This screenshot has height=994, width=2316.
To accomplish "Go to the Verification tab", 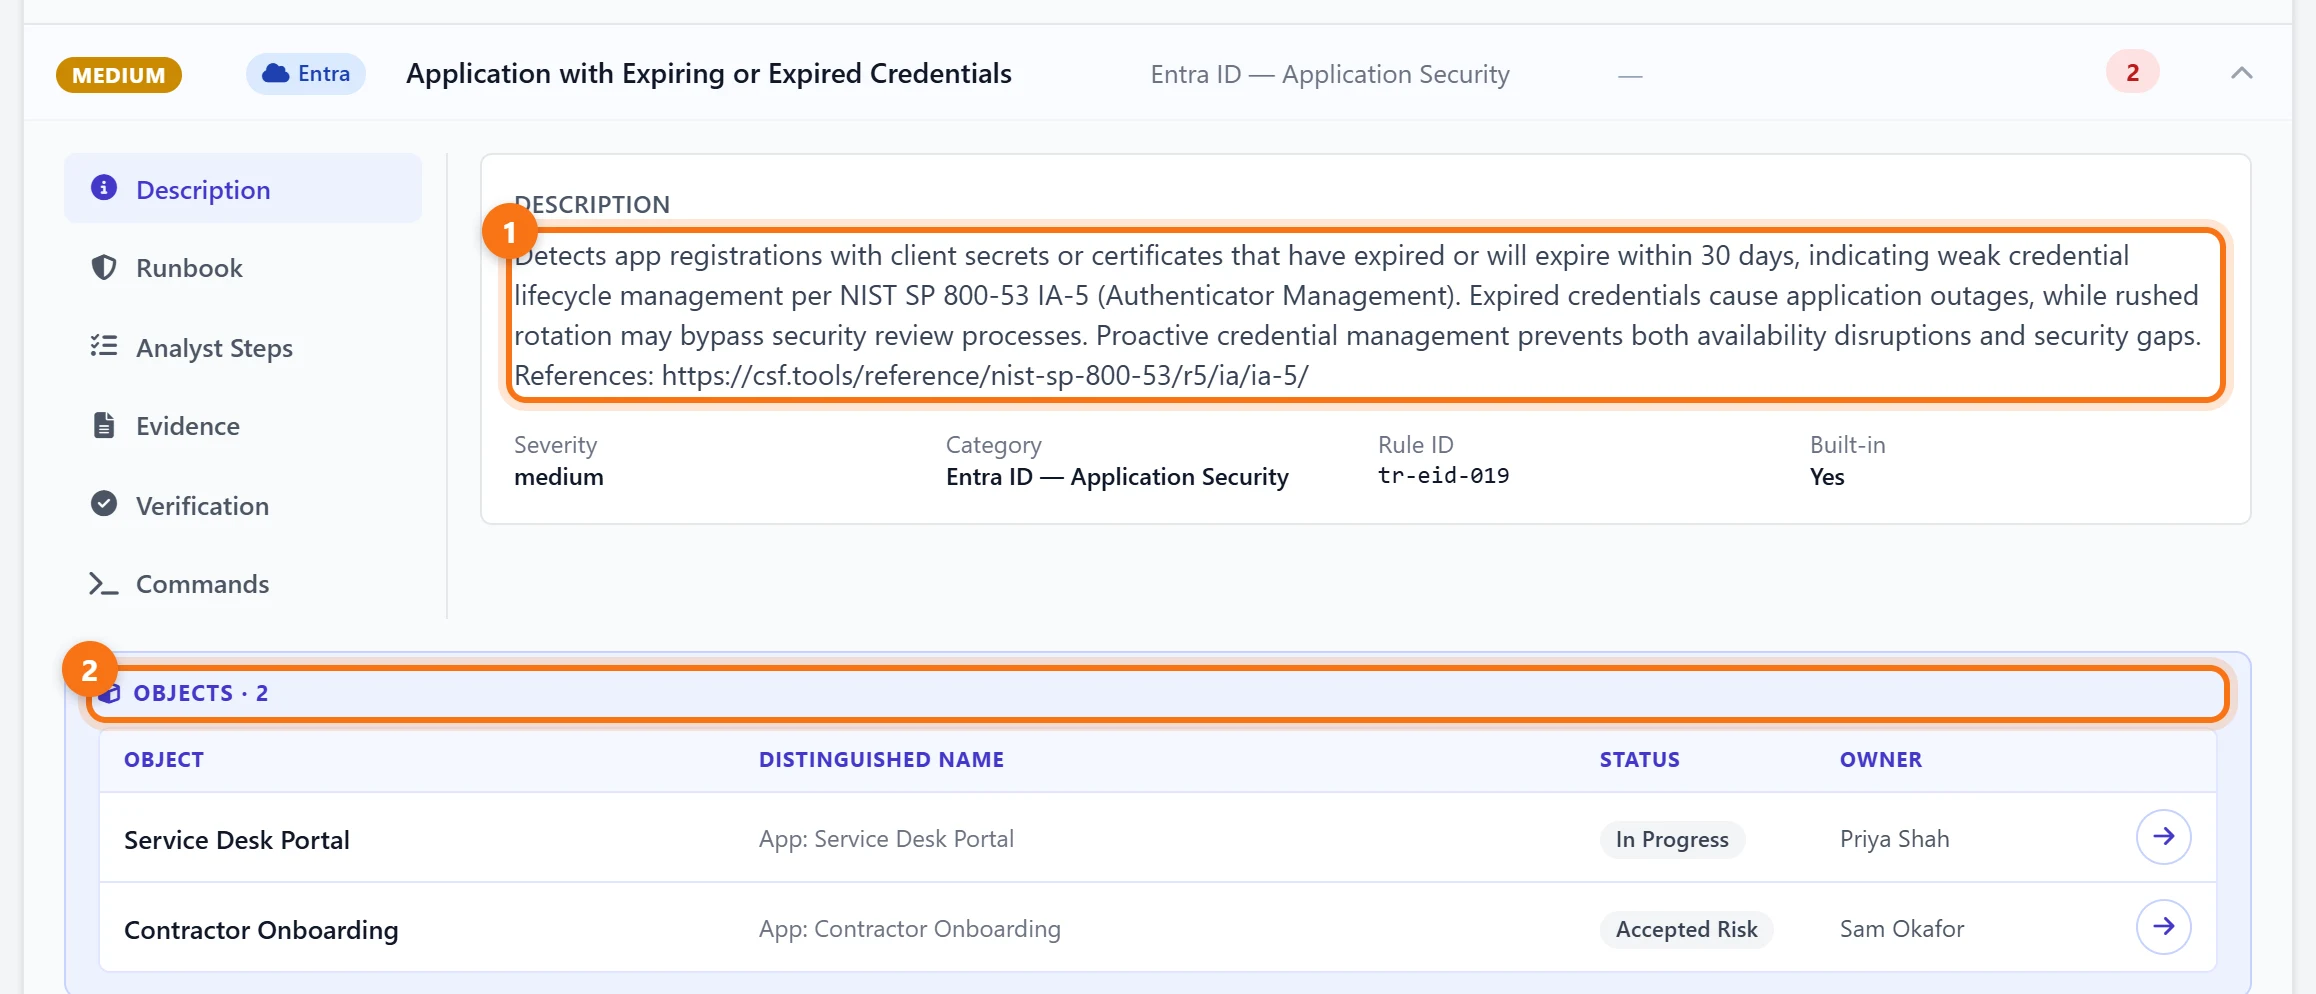I will tap(243, 505).
